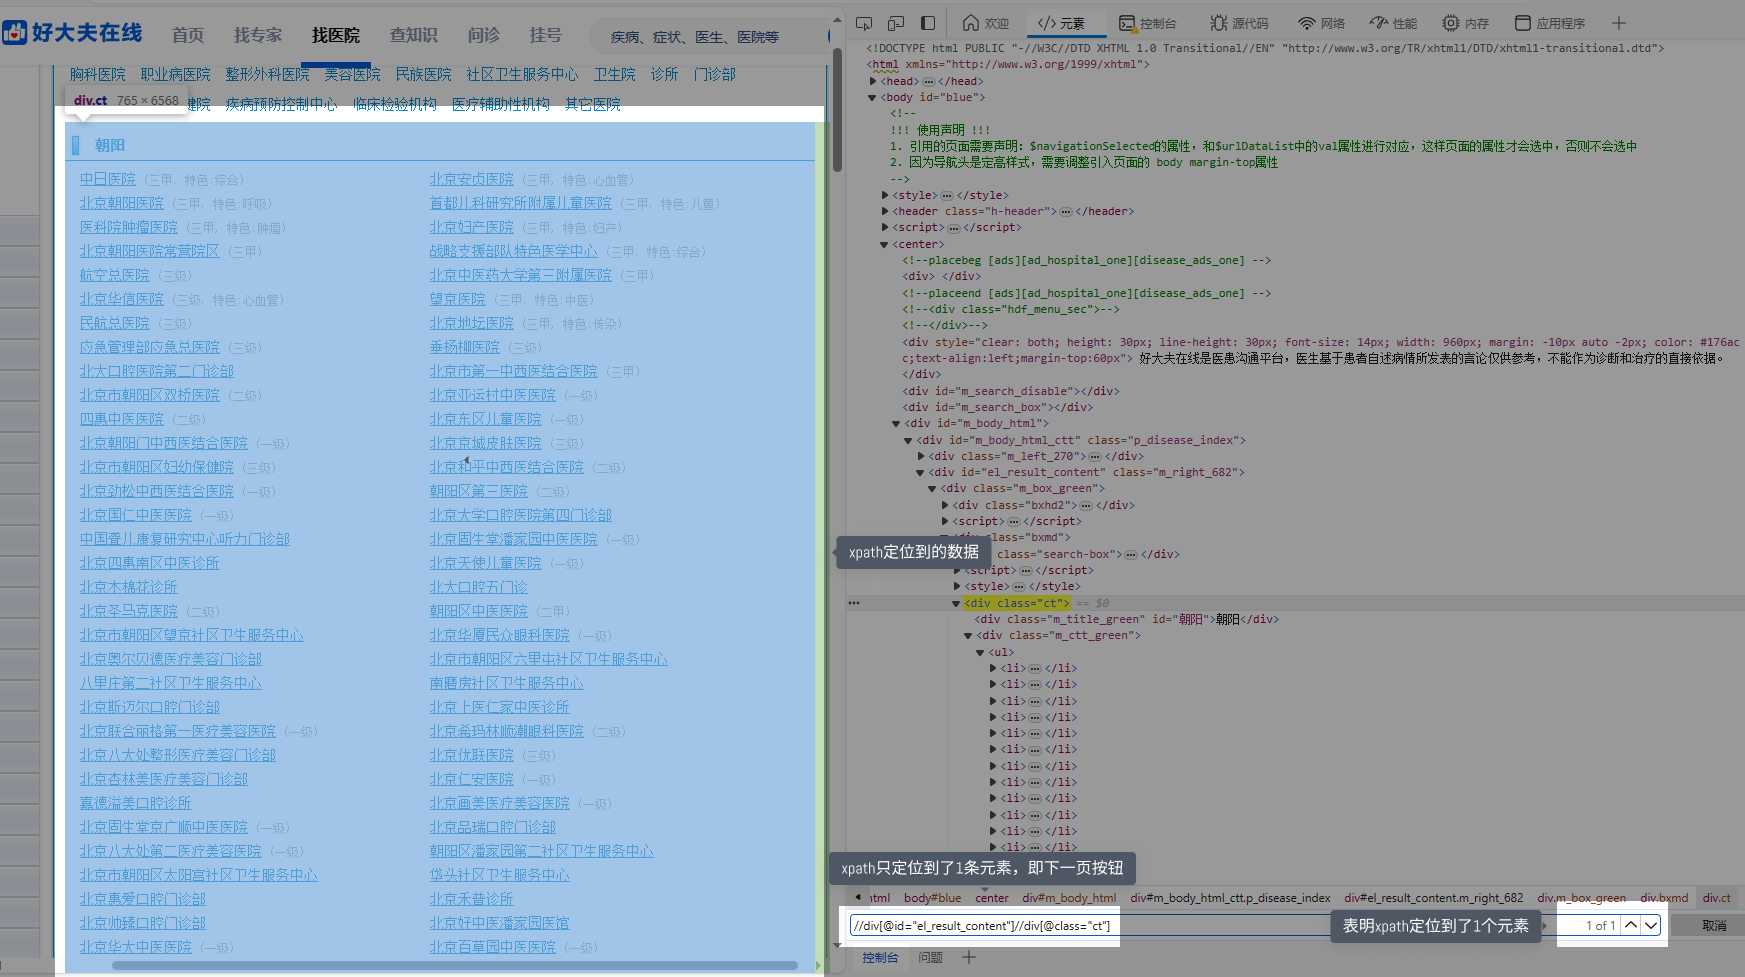Open 找医院 in site navigation
Viewport: 1745px width, 977px height.
(x=336, y=35)
